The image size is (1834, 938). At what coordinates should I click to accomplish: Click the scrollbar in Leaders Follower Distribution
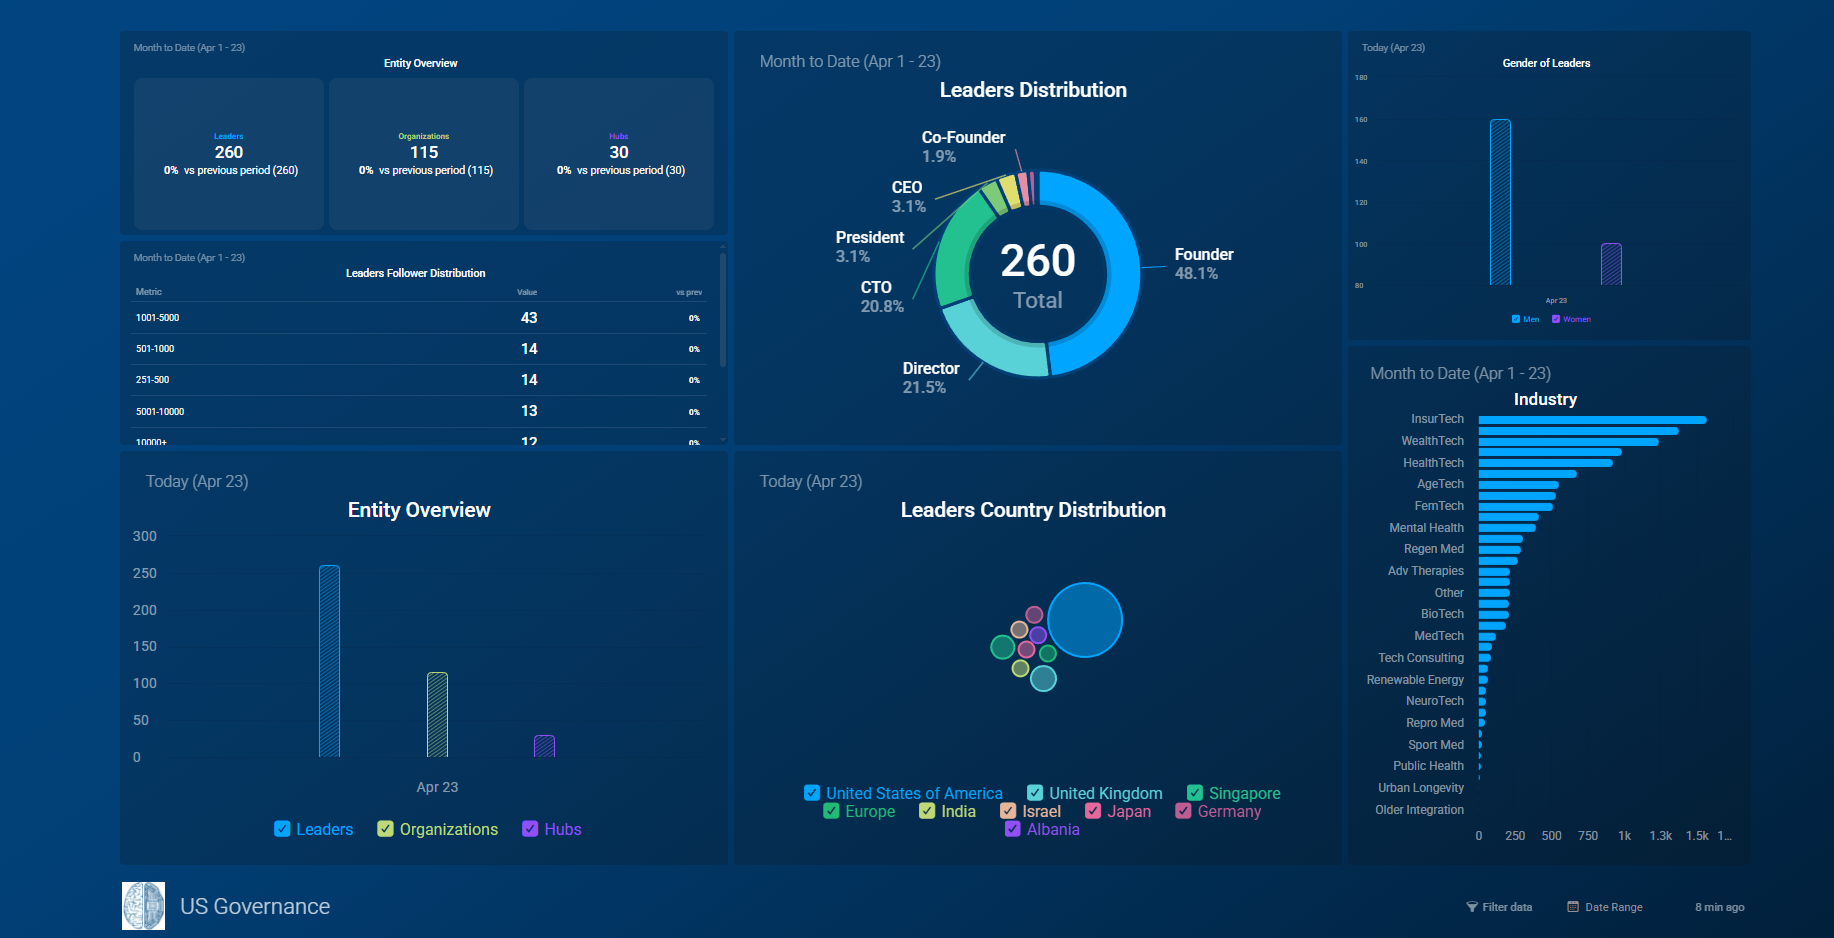[x=722, y=310]
